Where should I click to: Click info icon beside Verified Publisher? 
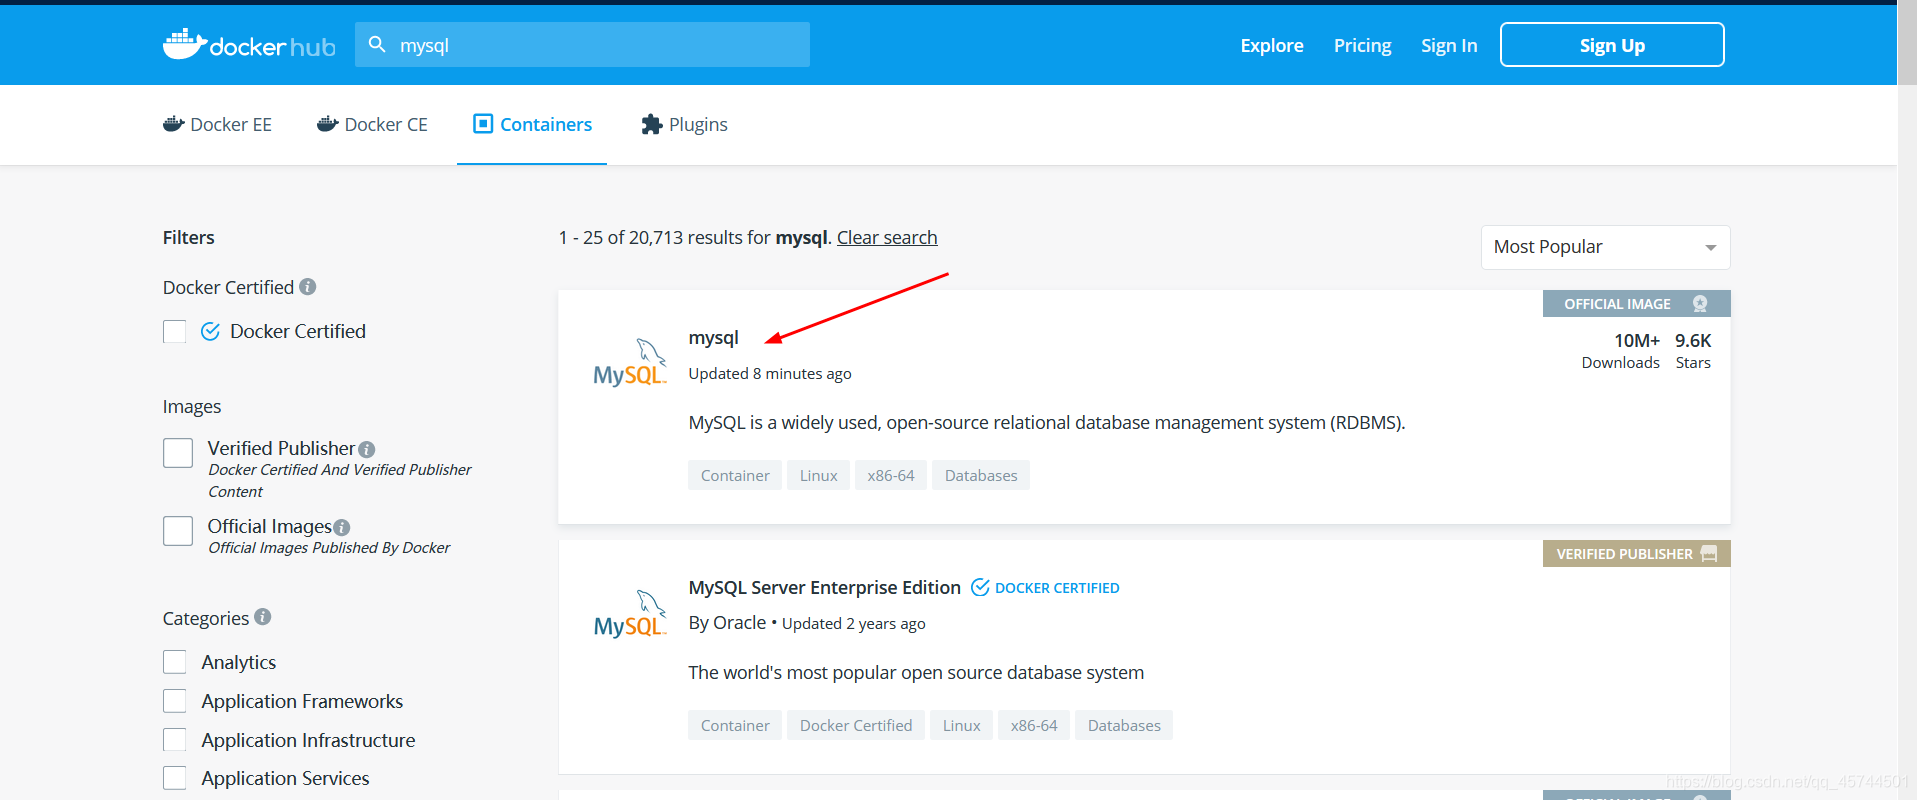(x=367, y=450)
